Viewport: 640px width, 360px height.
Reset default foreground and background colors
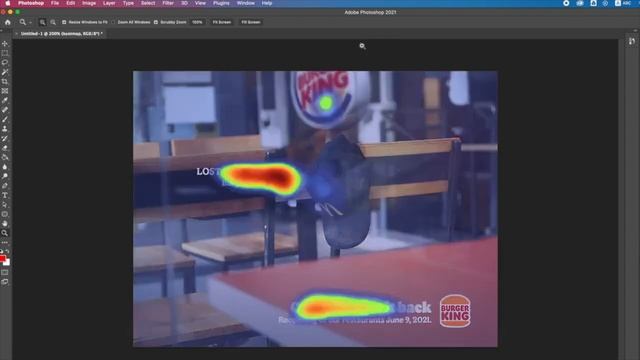coord(2,252)
